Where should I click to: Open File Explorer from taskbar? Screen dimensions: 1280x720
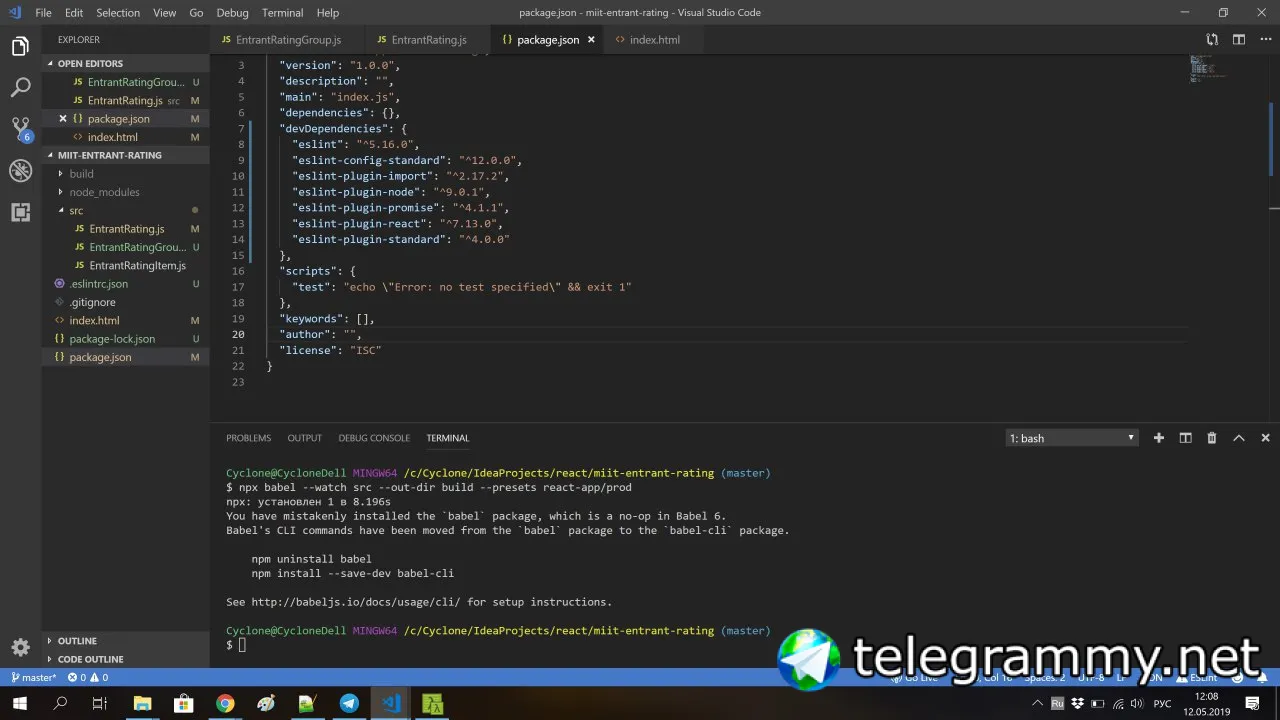point(142,704)
